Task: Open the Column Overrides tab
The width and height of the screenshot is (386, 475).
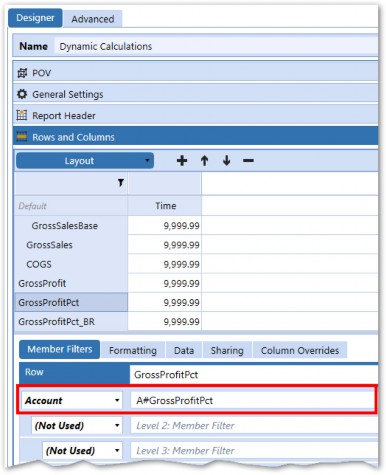Action: point(300,350)
